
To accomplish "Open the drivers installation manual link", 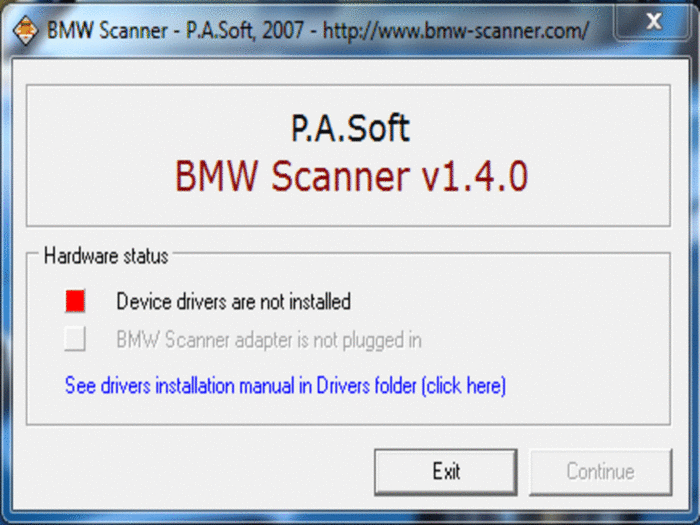I will point(285,385).
